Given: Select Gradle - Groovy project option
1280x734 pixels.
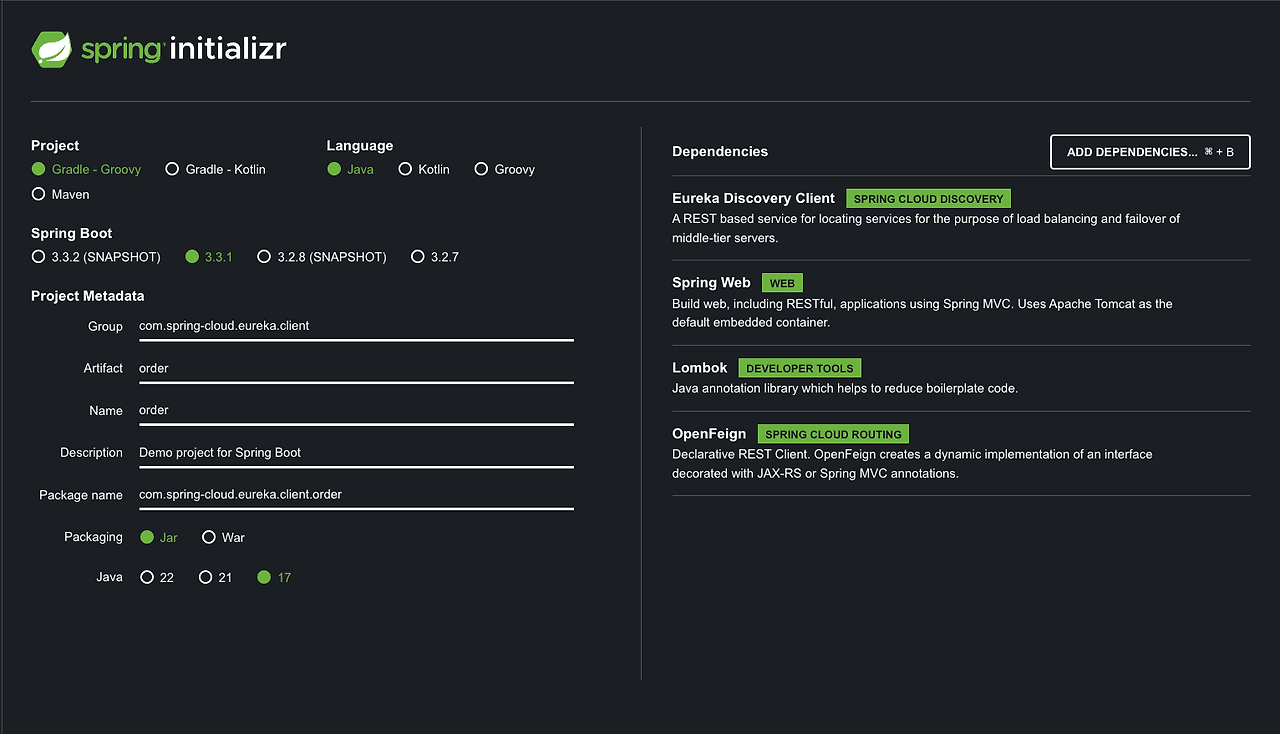Looking at the screenshot, I should 86,169.
